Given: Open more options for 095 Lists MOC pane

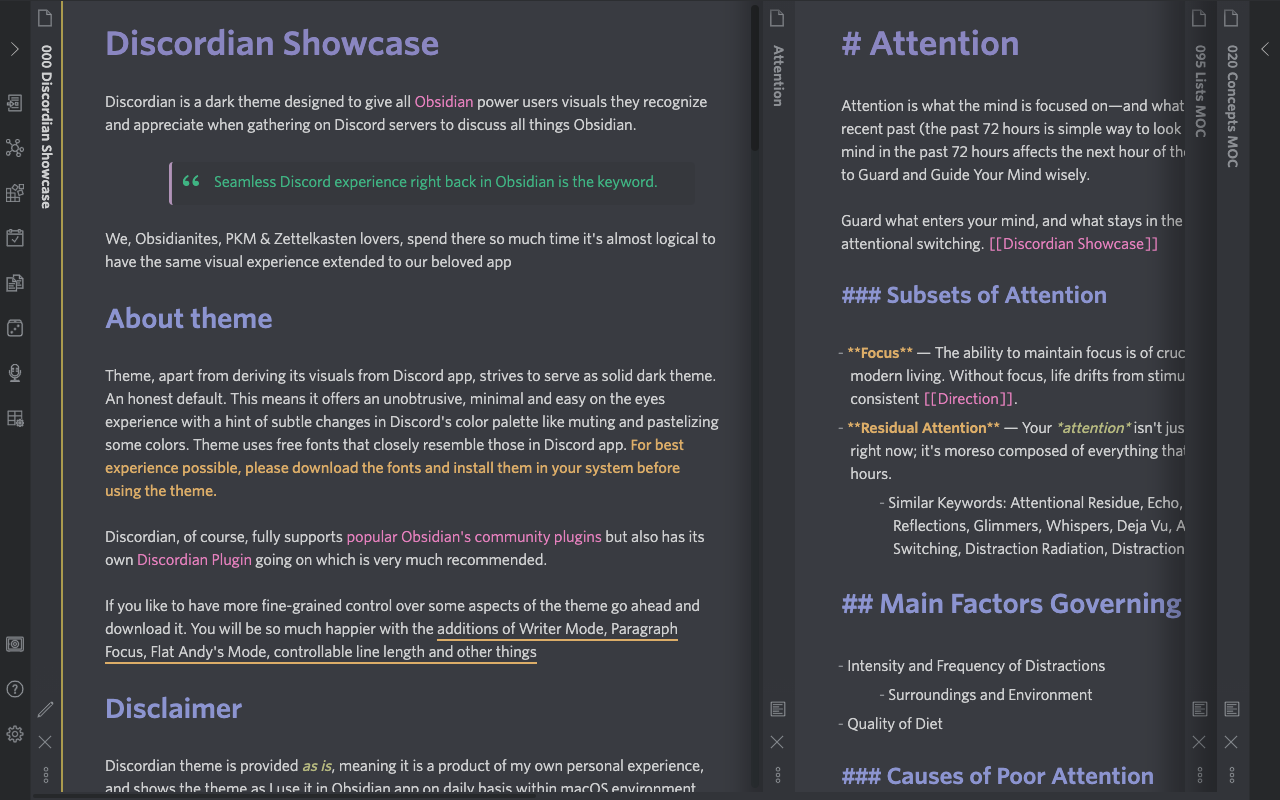Looking at the screenshot, I should (x=1200, y=775).
